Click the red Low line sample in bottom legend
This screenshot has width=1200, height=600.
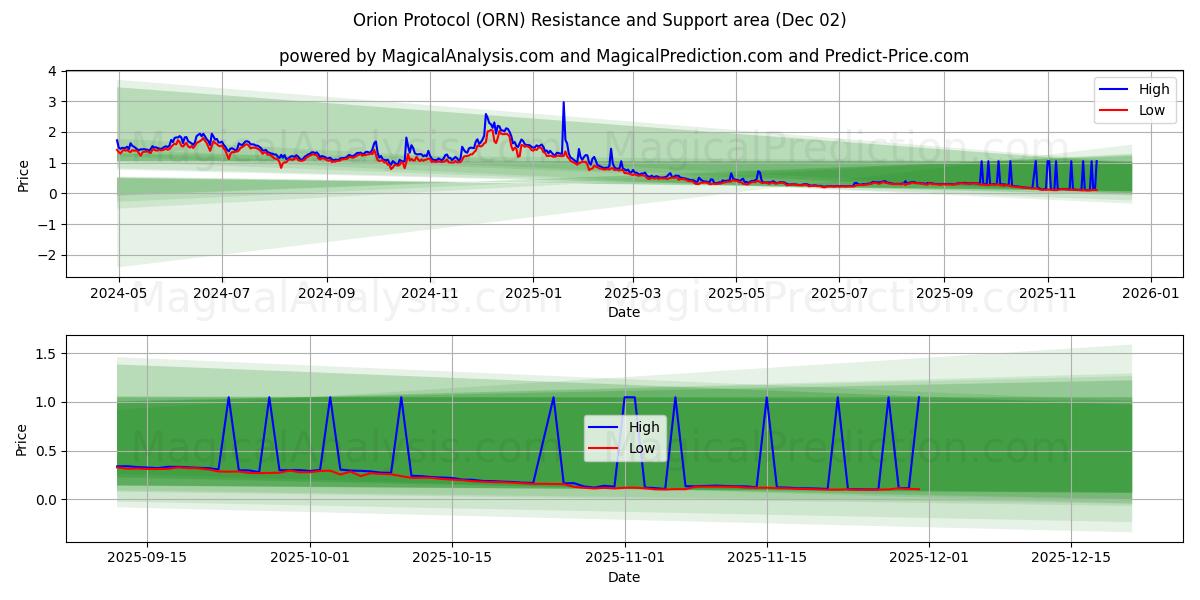coord(603,449)
